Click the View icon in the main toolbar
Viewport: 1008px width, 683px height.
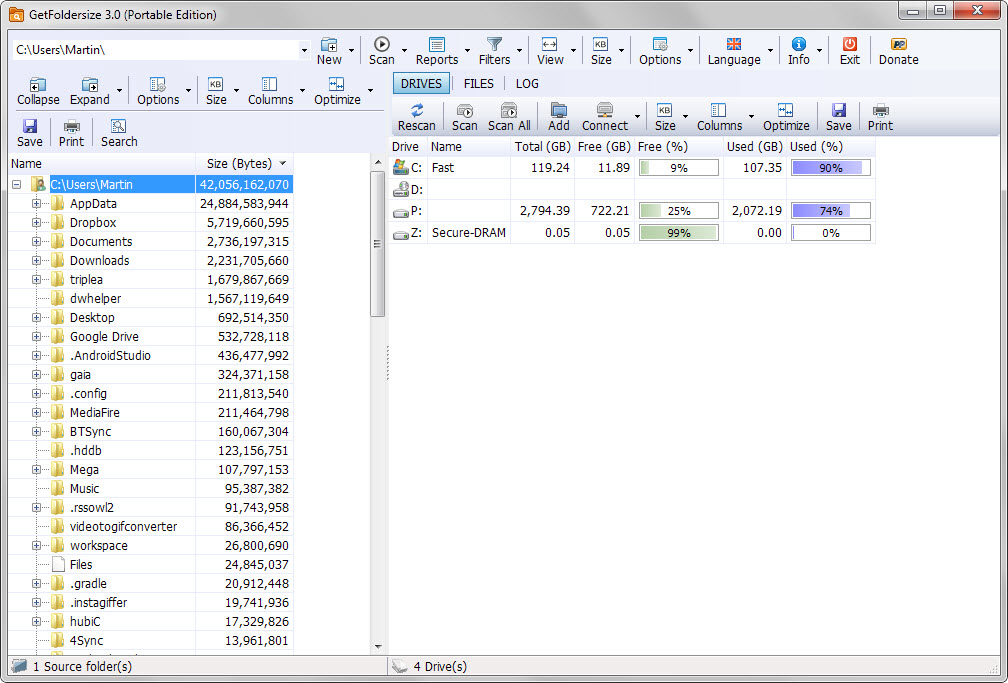pos(550,44)
